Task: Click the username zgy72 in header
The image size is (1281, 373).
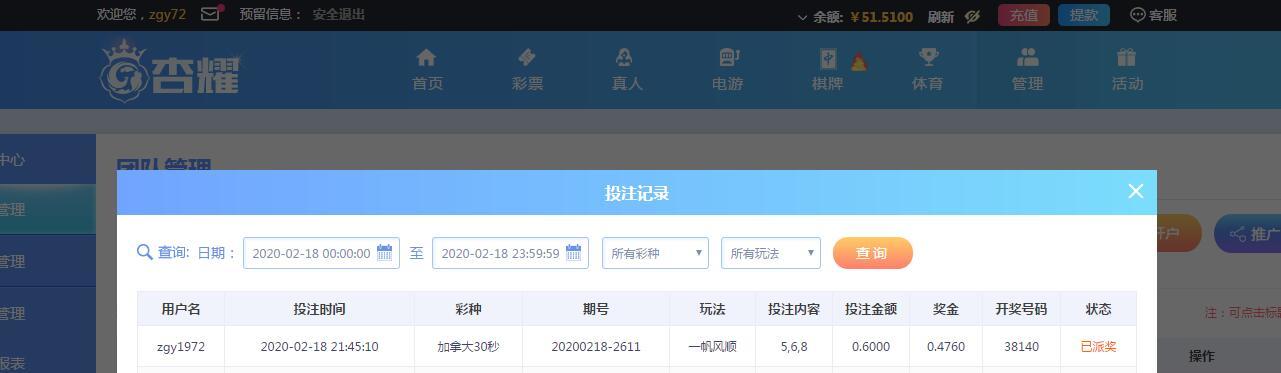Action: point(167,15)
